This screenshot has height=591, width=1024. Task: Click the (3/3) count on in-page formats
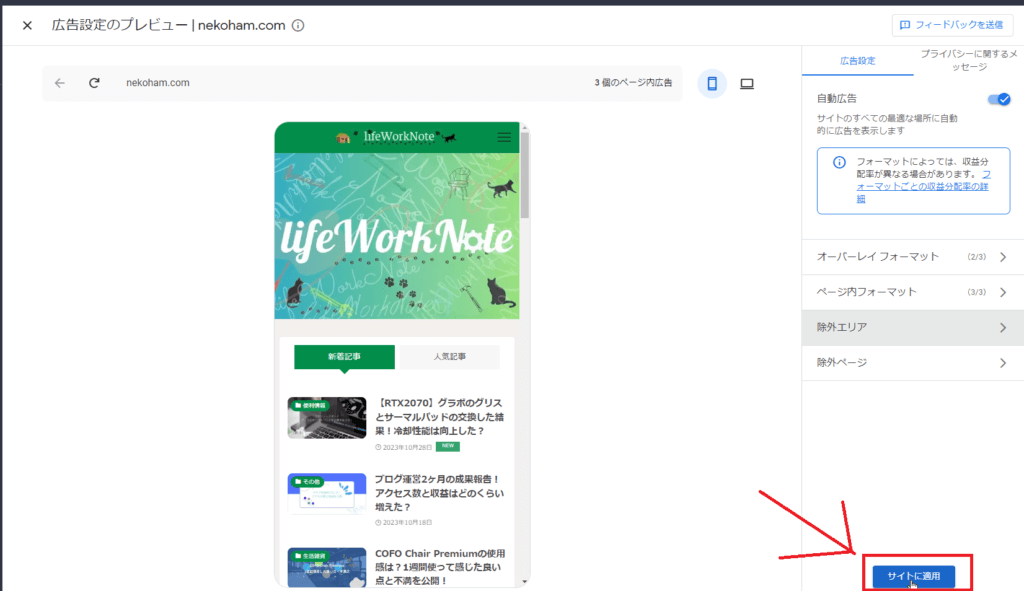(976, 293)
